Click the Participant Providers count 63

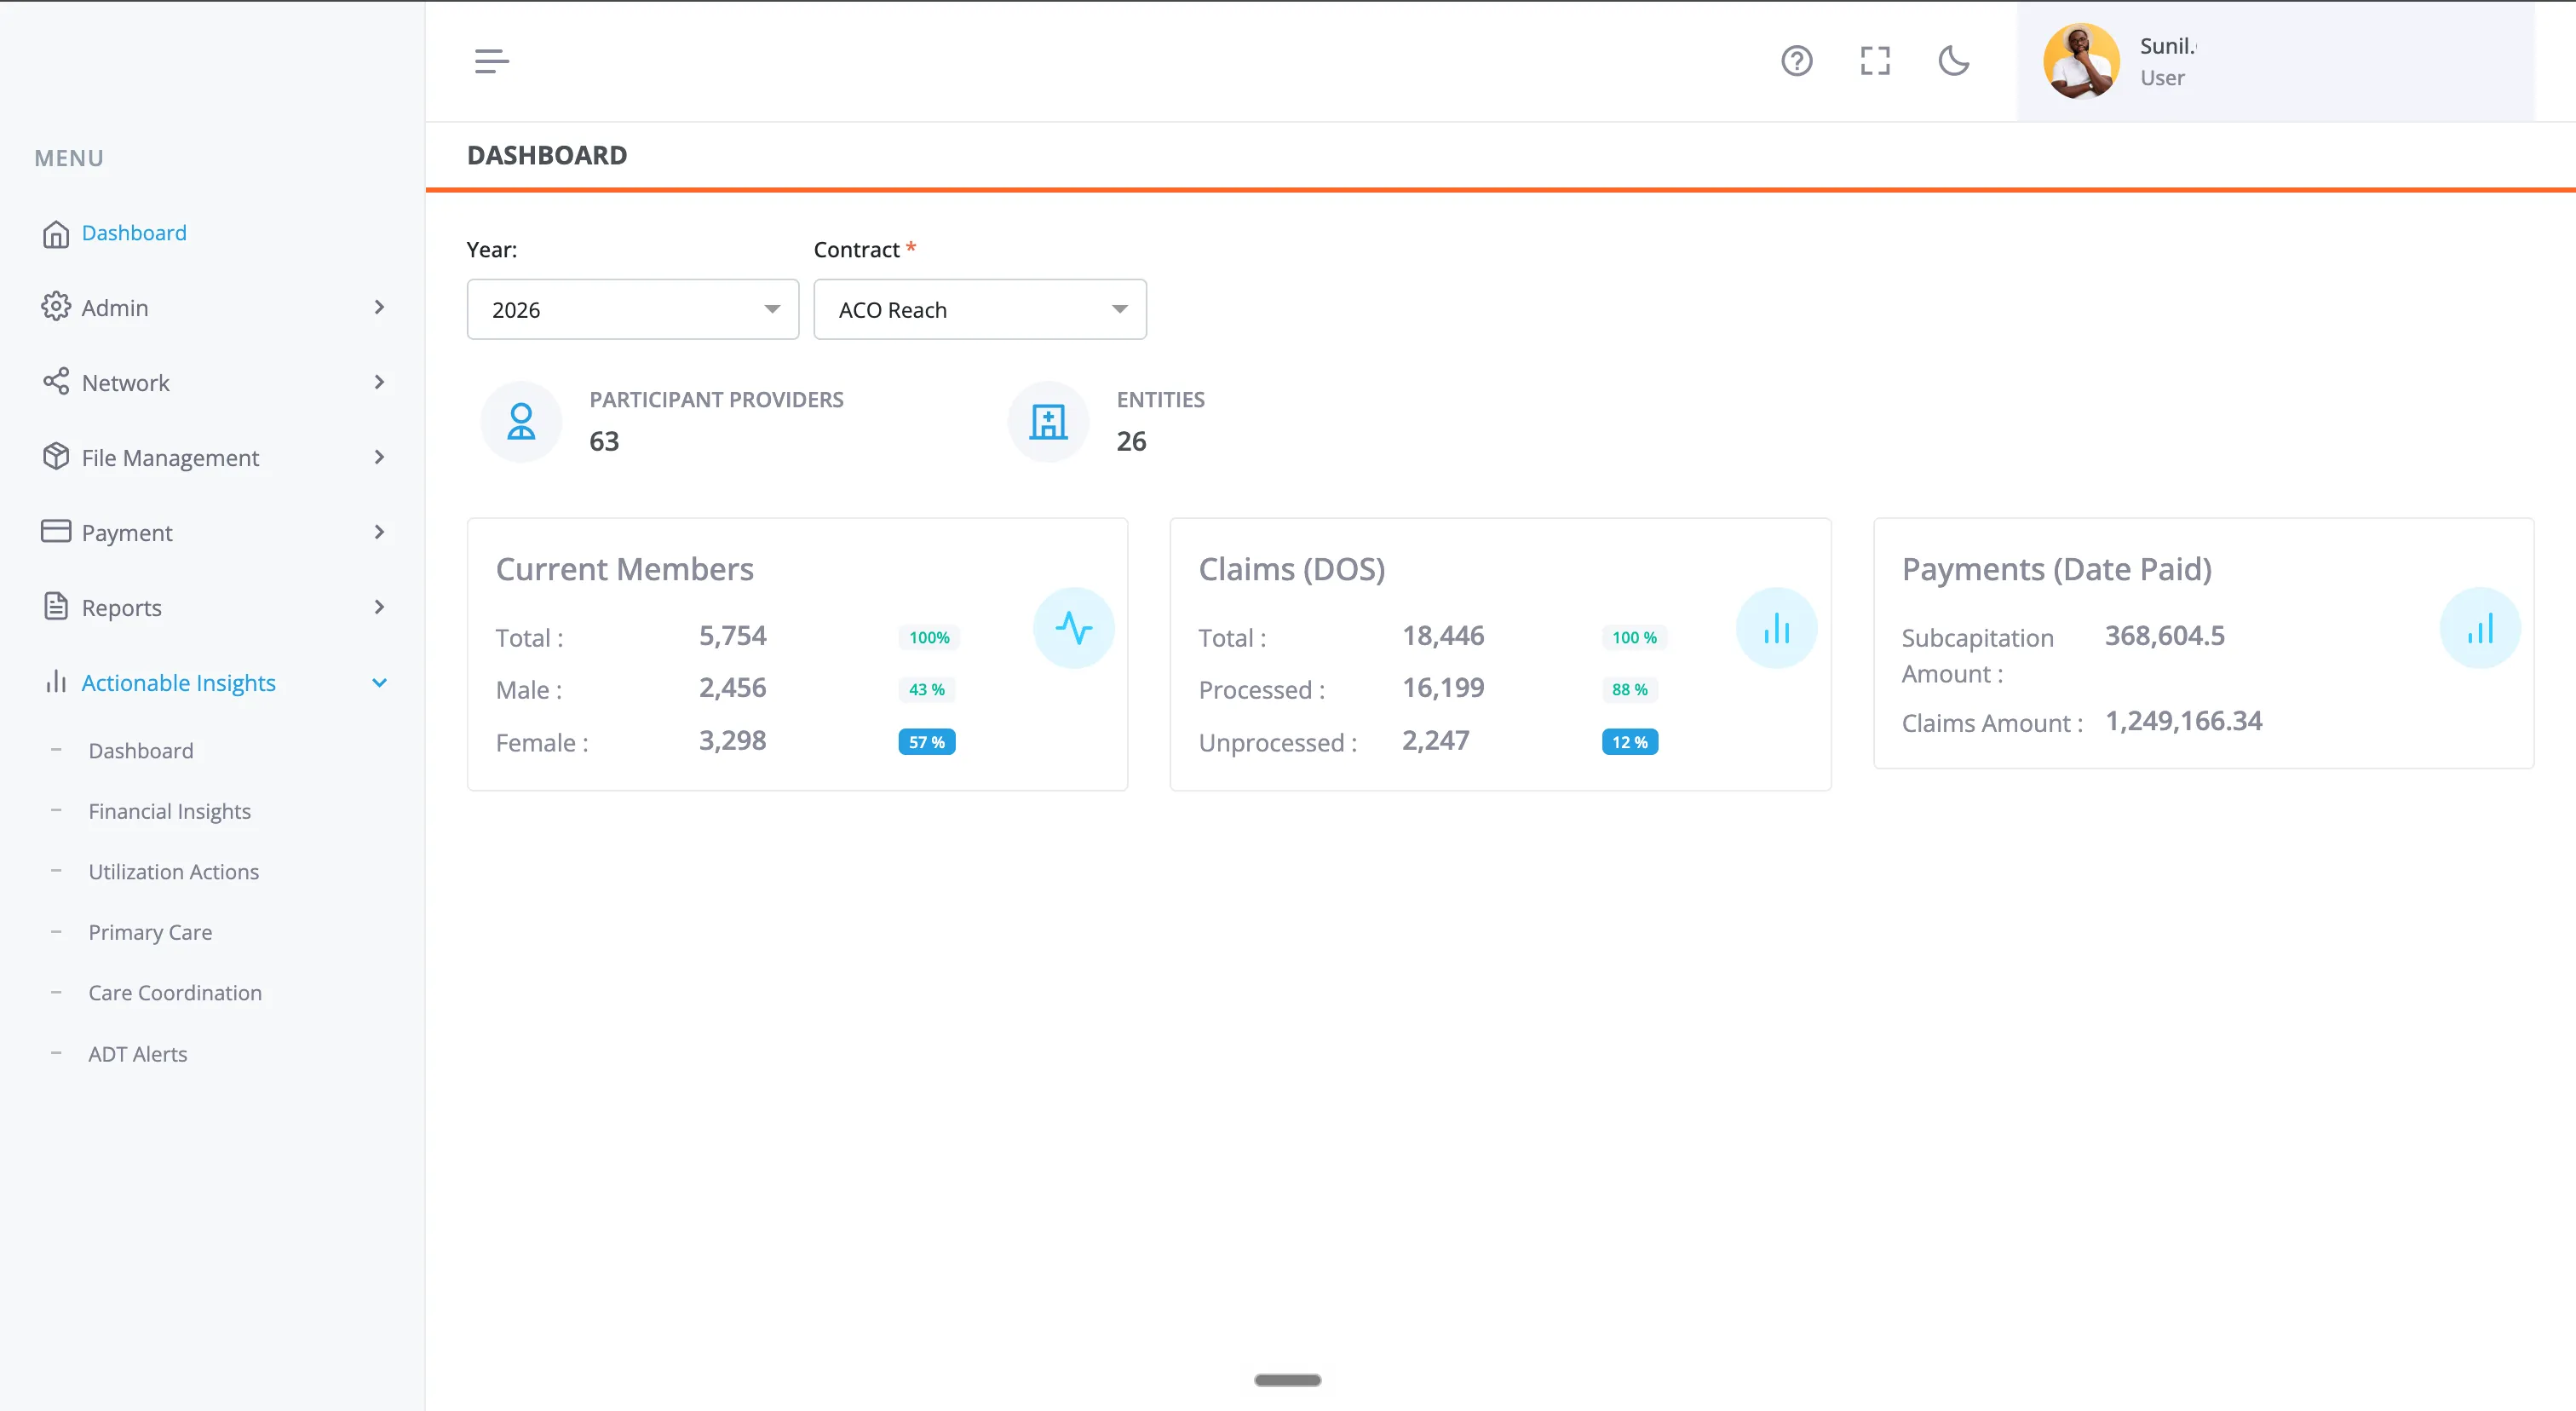pyautogui.click(x=604, y=441)
